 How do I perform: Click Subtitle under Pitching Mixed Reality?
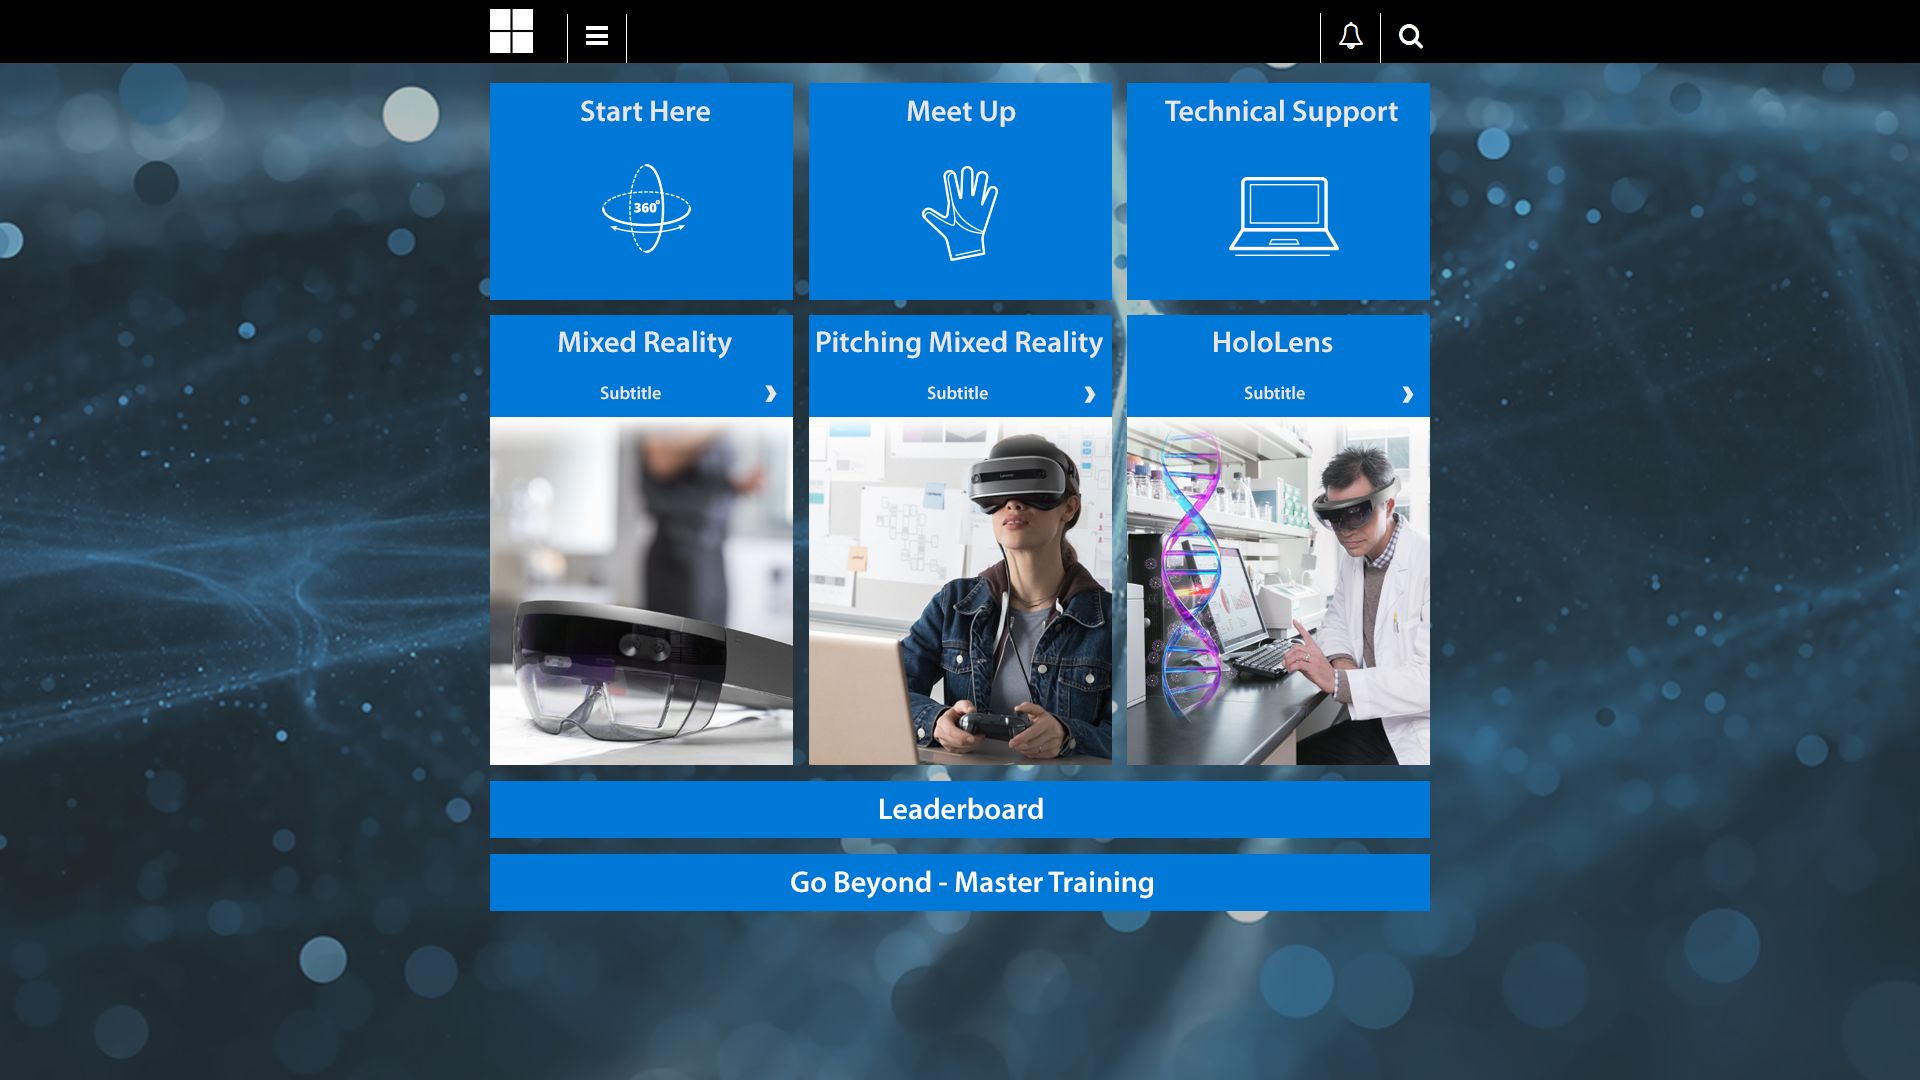[x=957, y=393]
